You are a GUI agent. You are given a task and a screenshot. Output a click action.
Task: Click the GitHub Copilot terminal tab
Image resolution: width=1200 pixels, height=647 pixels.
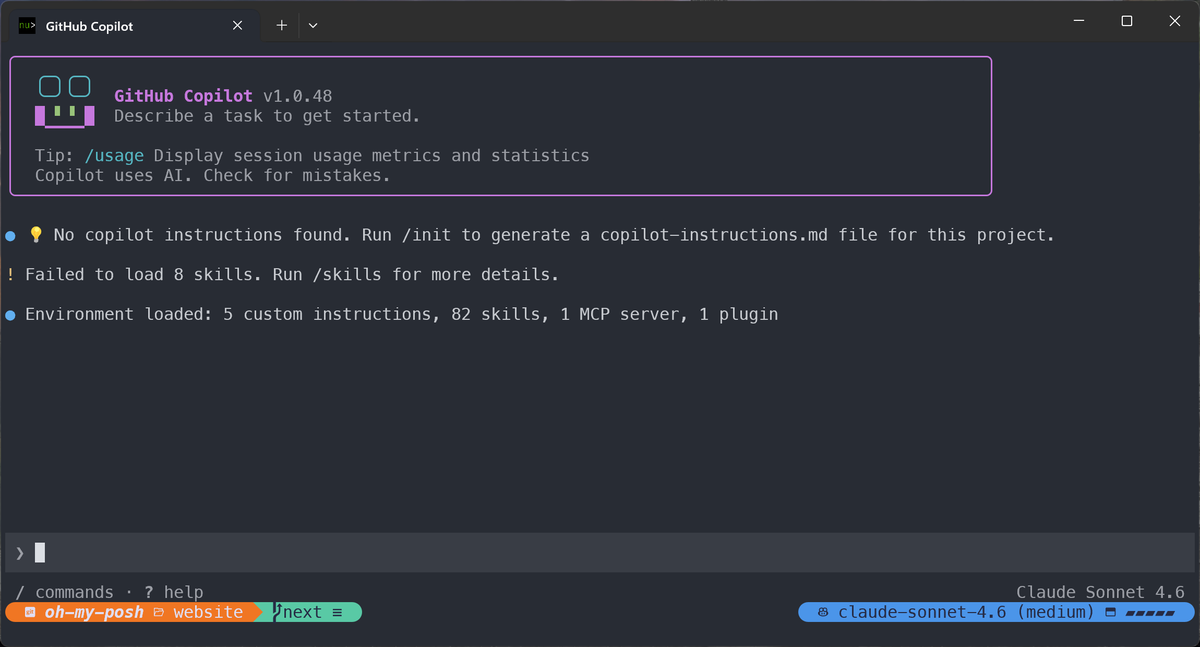132,25
